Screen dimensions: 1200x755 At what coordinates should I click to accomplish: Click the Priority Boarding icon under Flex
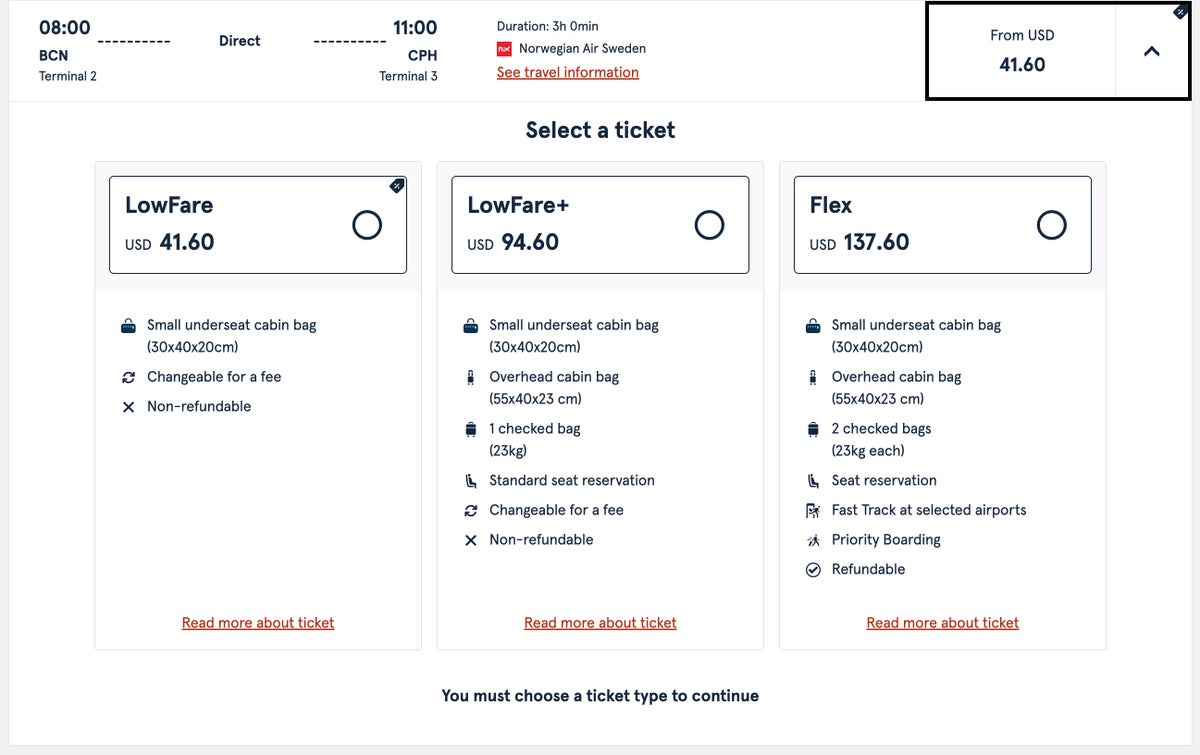(x=812, y=540)
